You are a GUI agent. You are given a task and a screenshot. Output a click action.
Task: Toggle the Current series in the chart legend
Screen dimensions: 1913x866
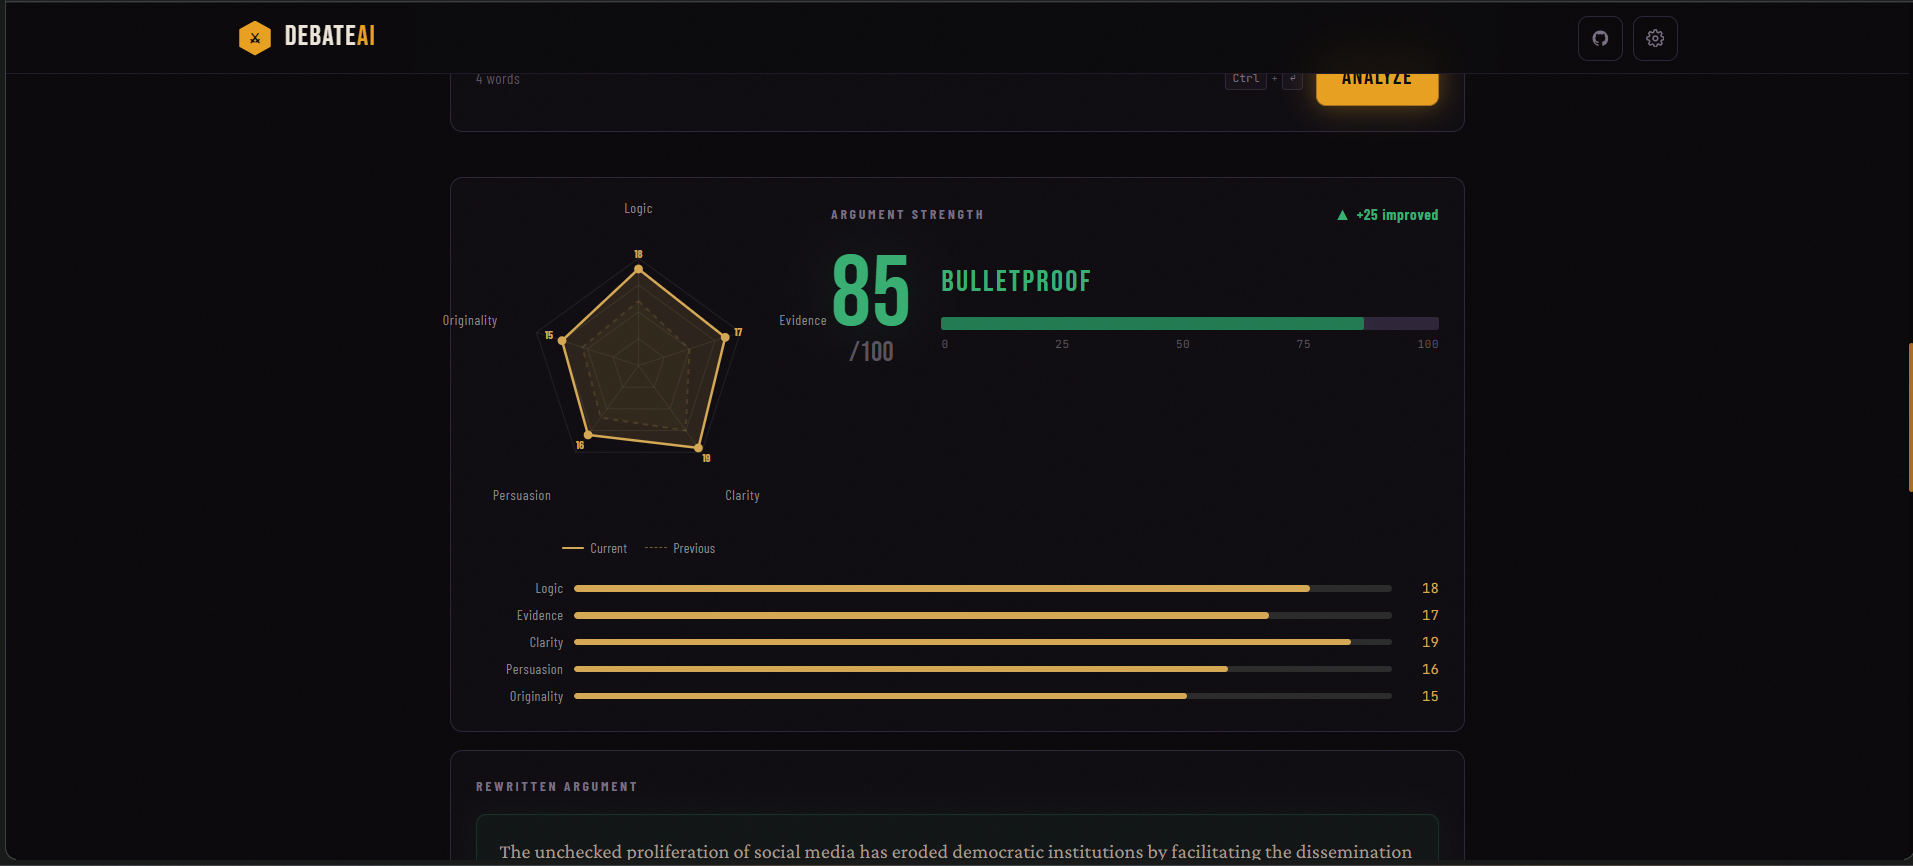coord(595,549)
